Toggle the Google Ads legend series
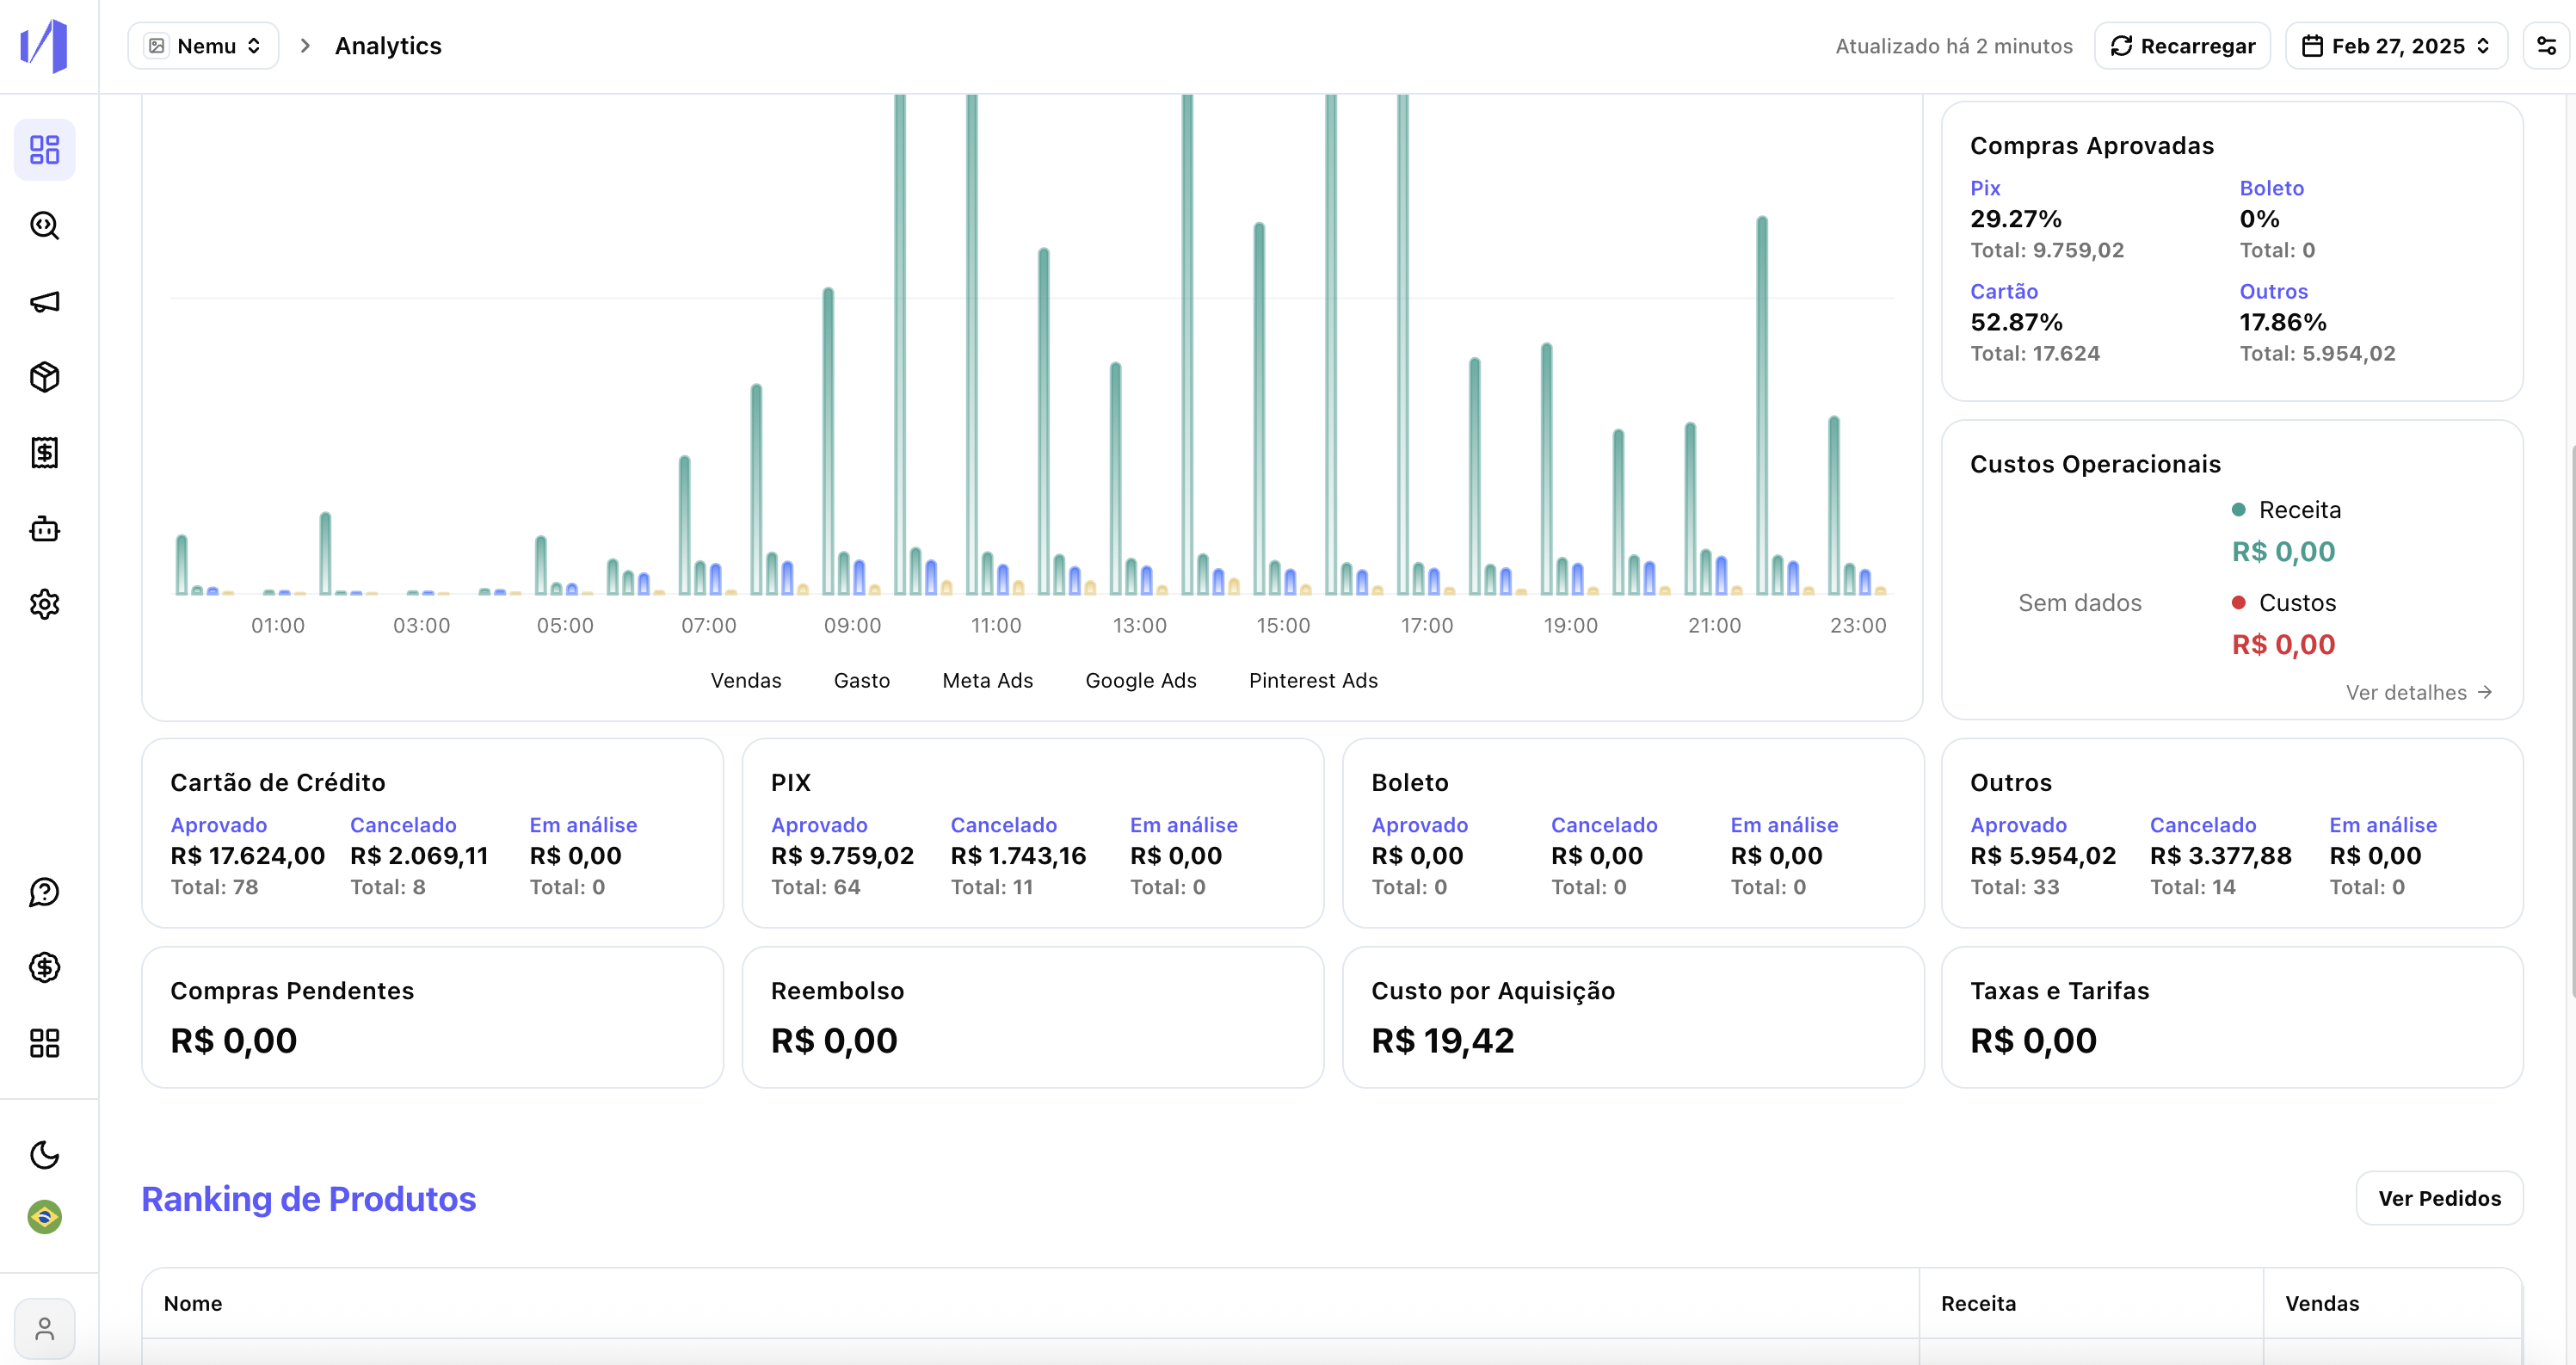 pyautogui.click(x=1141, y=680)
